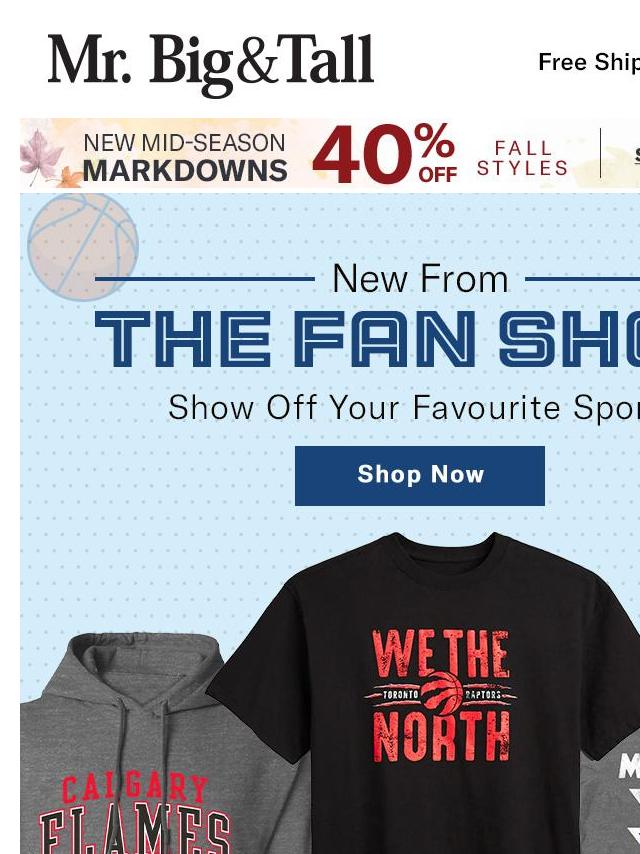Click the red 'NORTH' shirt lettering
The height and width of the screenshot is (854, 640).
coord(442,736)
